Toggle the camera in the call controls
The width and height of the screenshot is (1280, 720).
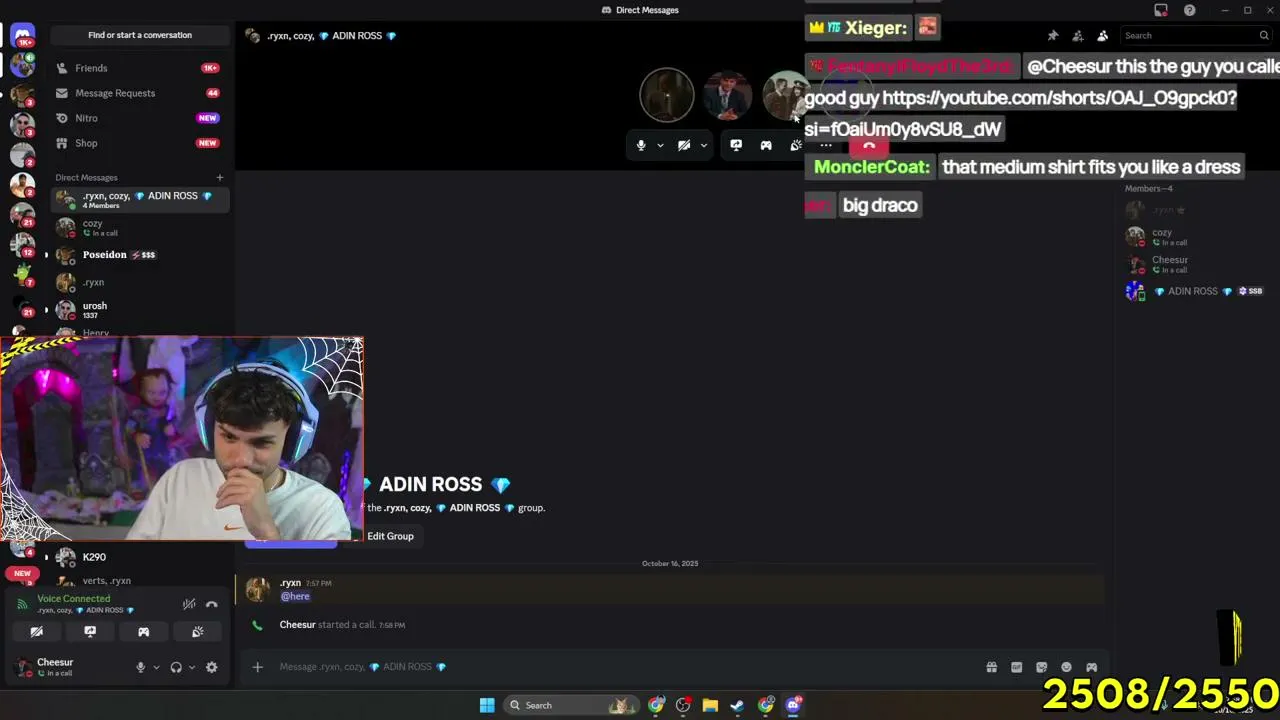click(684, 145)
